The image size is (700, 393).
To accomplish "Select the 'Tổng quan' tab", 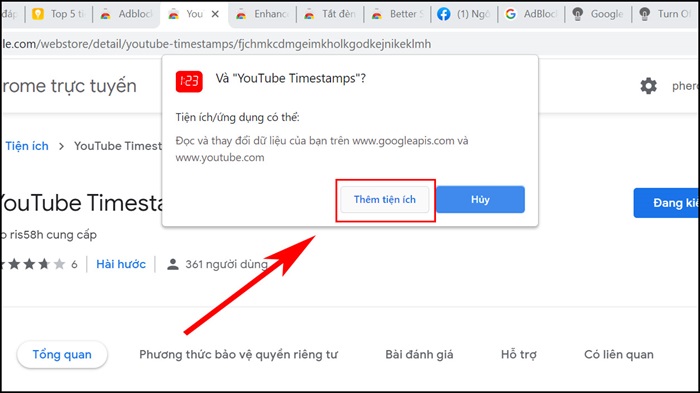I will click(x=62, y=355).
